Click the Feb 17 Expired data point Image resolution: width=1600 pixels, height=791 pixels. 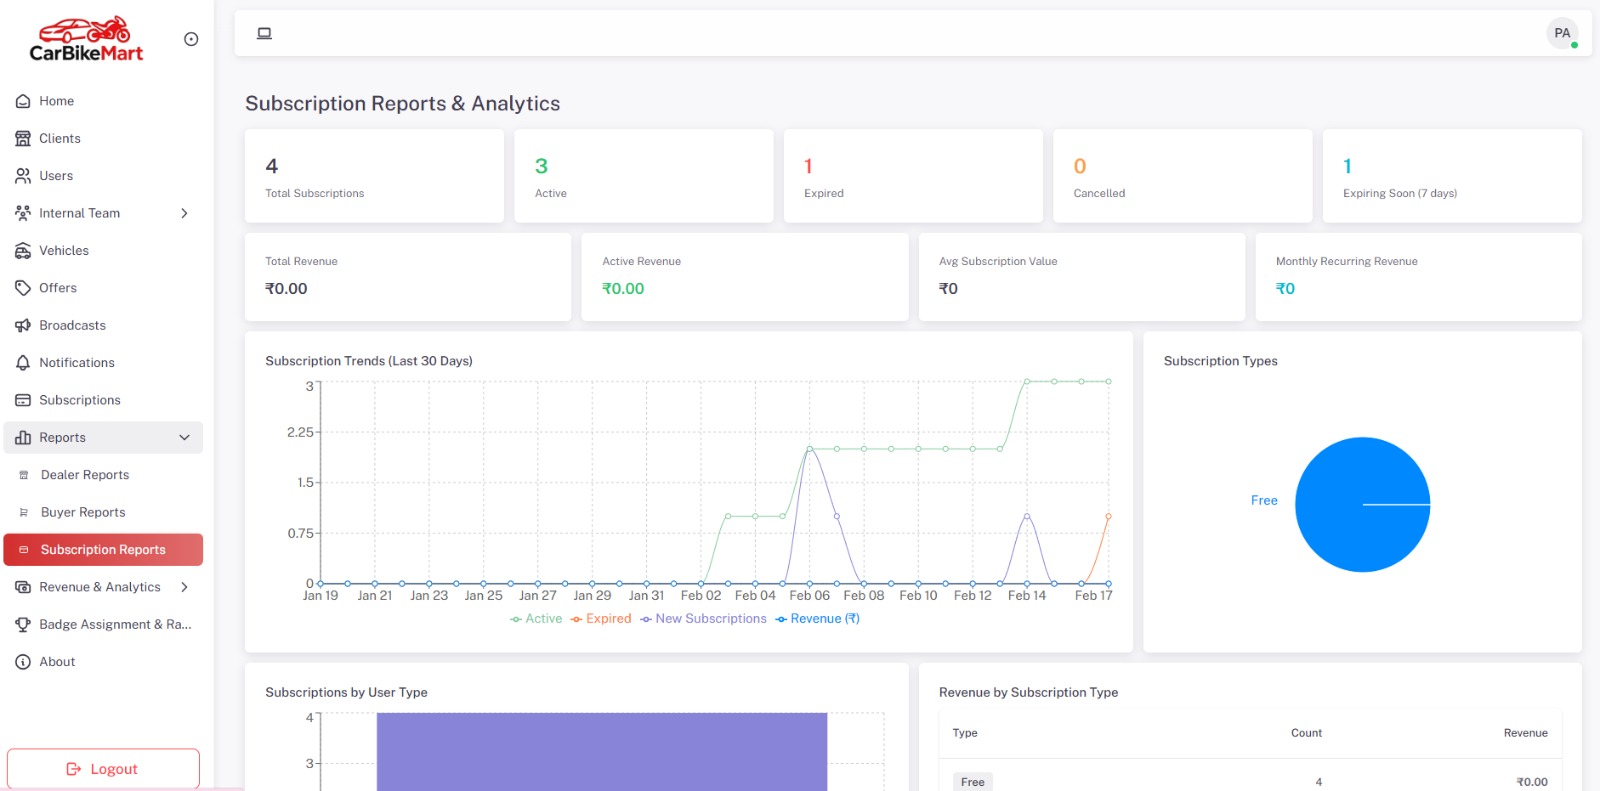[x=1108, y=516]
